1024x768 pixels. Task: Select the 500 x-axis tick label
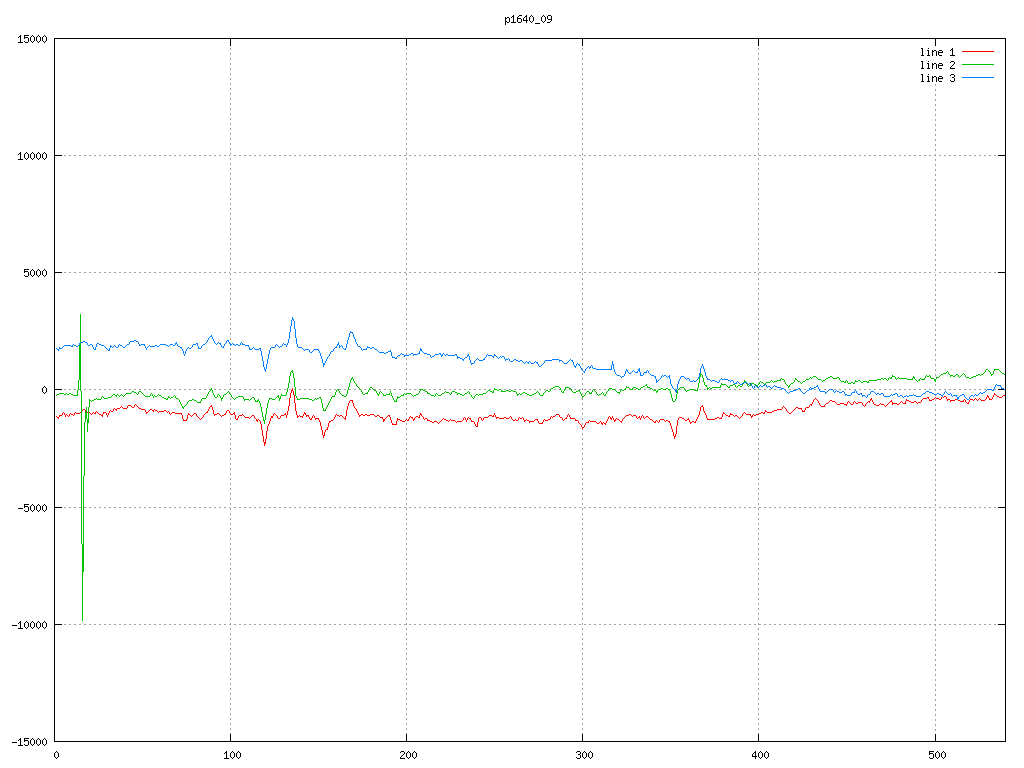(x=935, y=755)
